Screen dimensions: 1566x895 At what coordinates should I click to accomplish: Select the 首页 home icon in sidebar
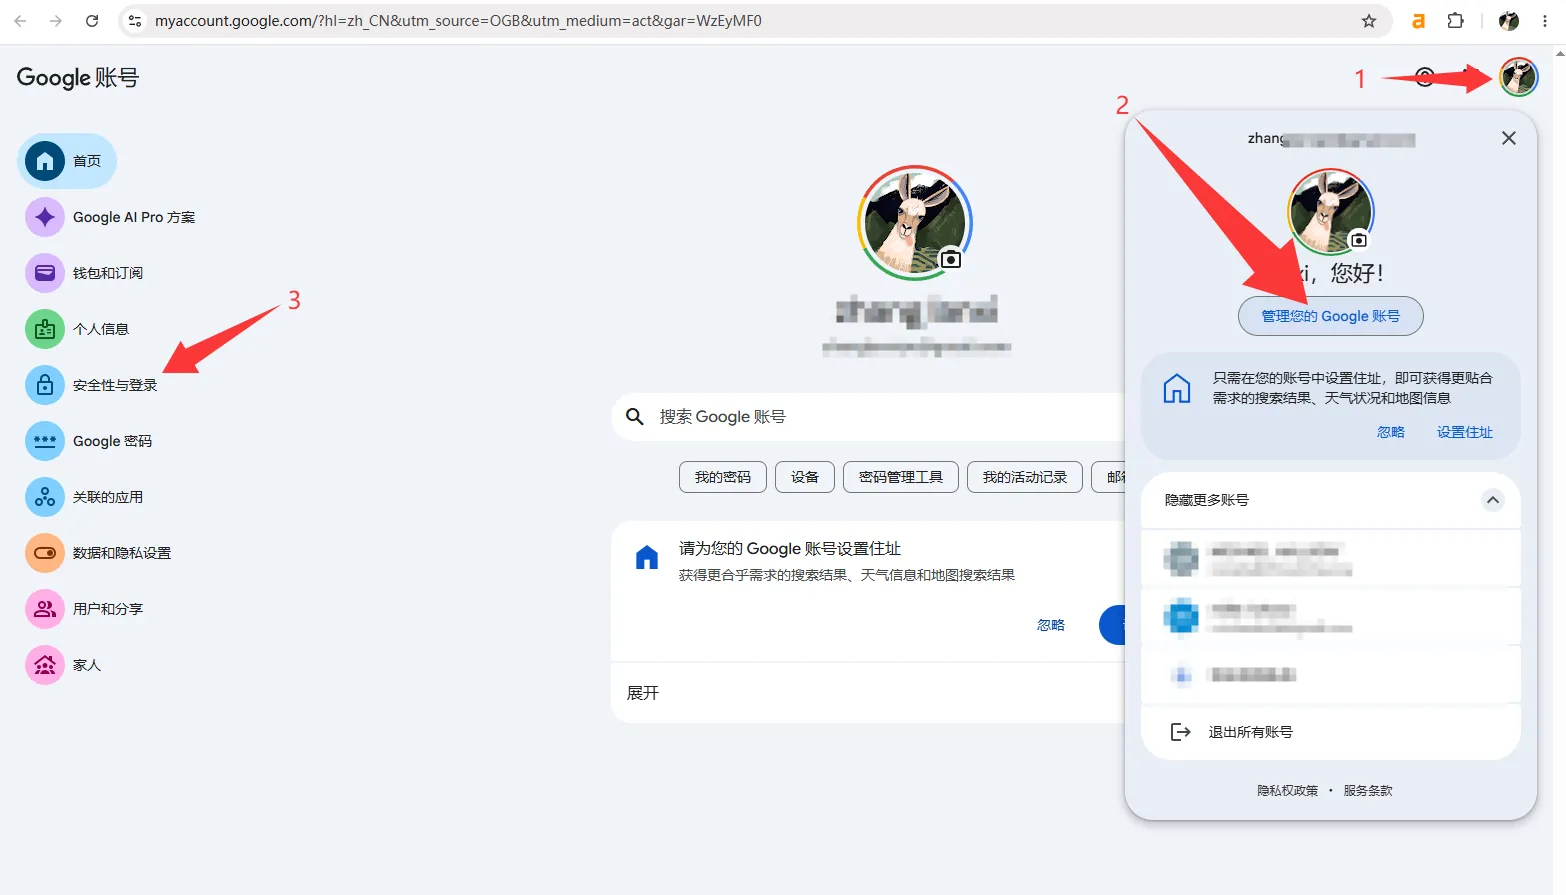[45, 161]
